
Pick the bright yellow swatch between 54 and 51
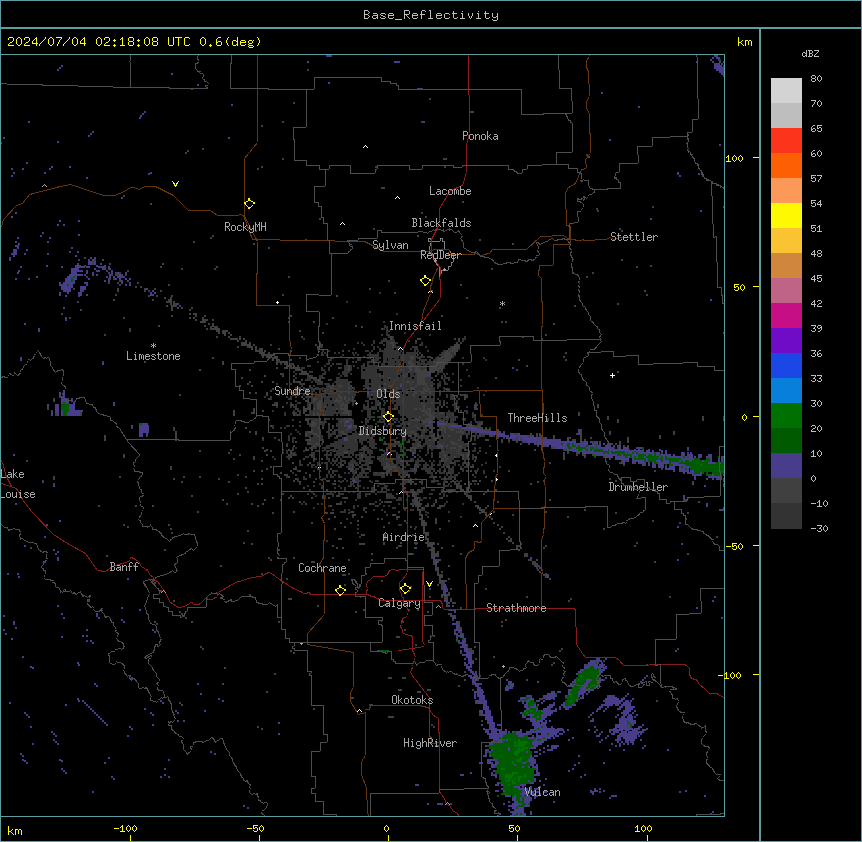pyautogui.click(x=786, y=215)
